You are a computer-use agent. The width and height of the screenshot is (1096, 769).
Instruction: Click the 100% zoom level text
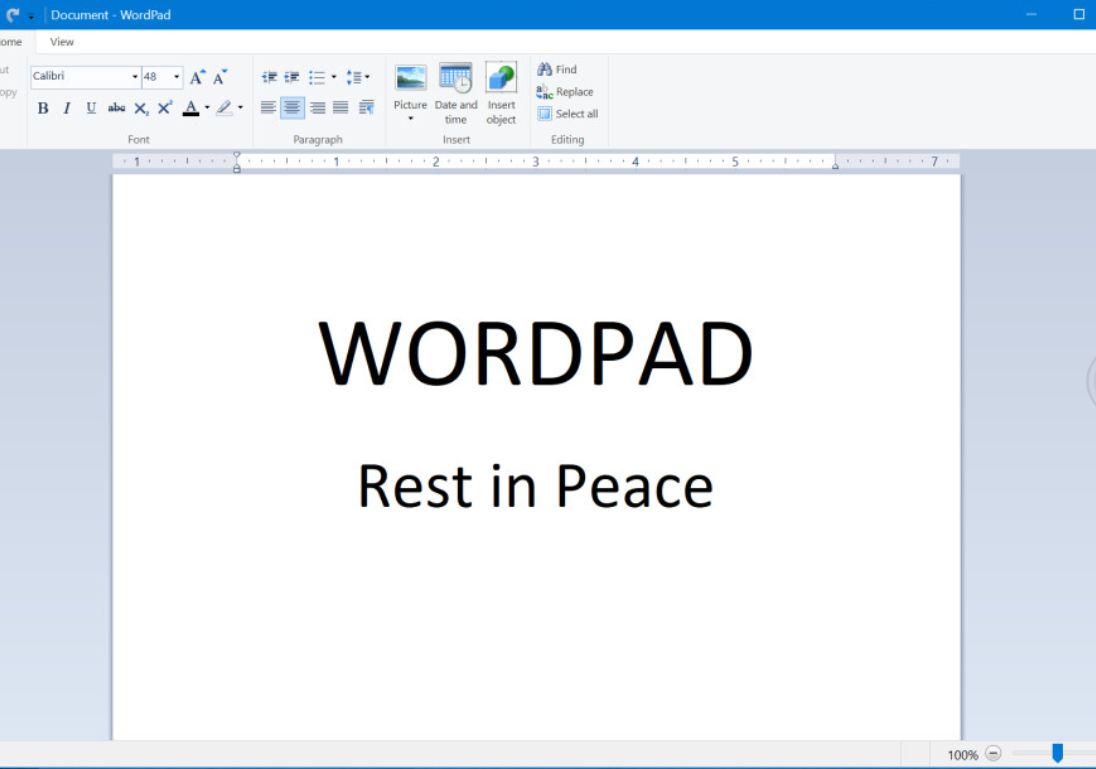point(962,755)
